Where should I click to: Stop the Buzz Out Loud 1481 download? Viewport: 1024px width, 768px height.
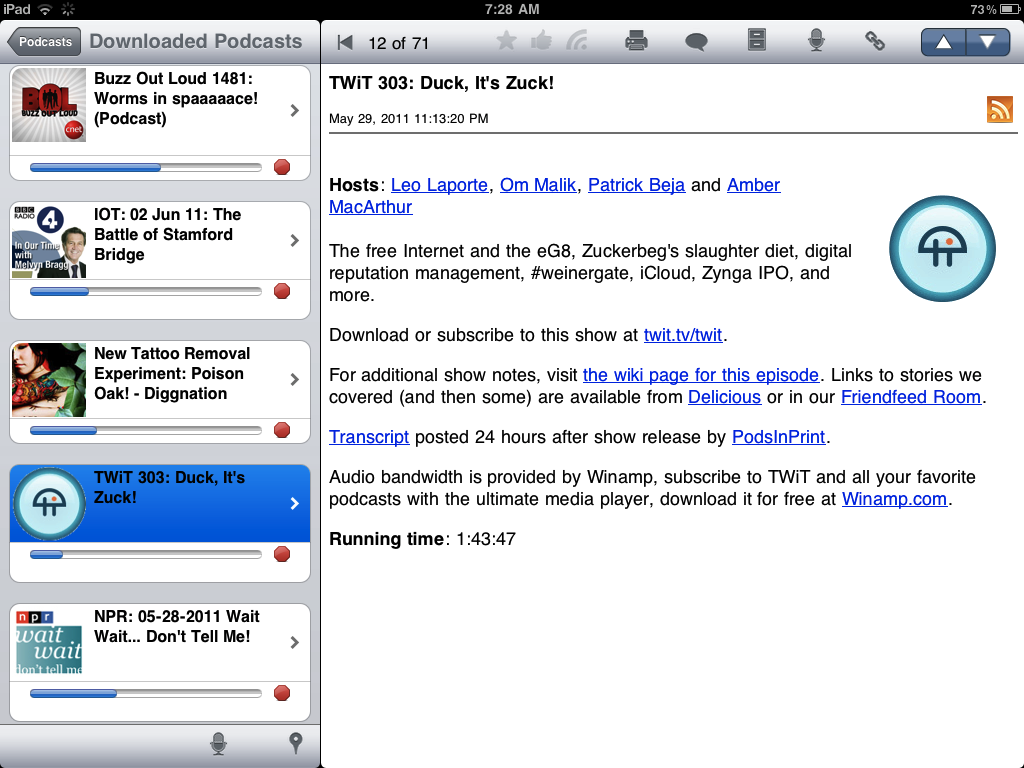(x=282, y=167)
